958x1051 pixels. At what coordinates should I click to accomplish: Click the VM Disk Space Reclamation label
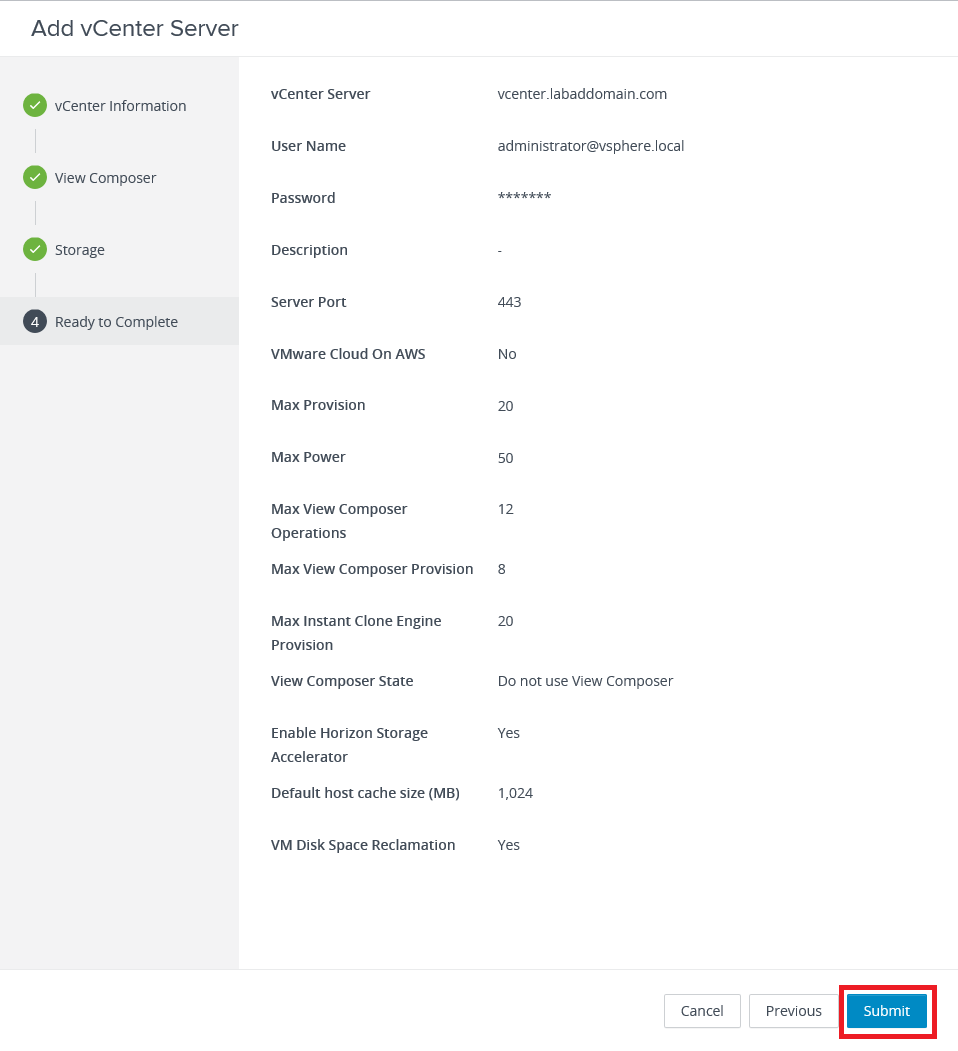coord(363,845)
